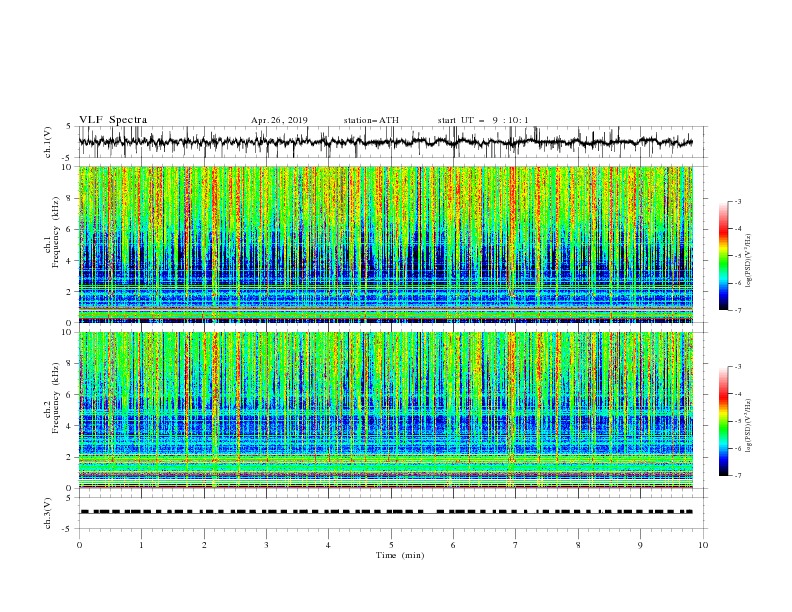Click the ch.2 spectrogram panel

click(x=386, y=410)
